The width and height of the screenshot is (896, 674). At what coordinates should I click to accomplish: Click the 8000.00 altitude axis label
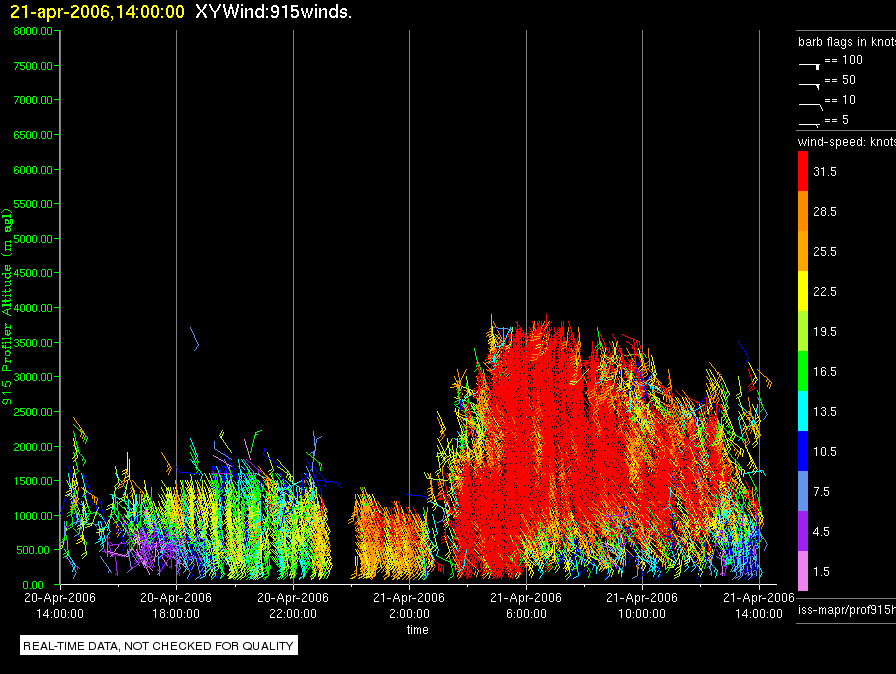pyautogui.click(x=33, y=31)
